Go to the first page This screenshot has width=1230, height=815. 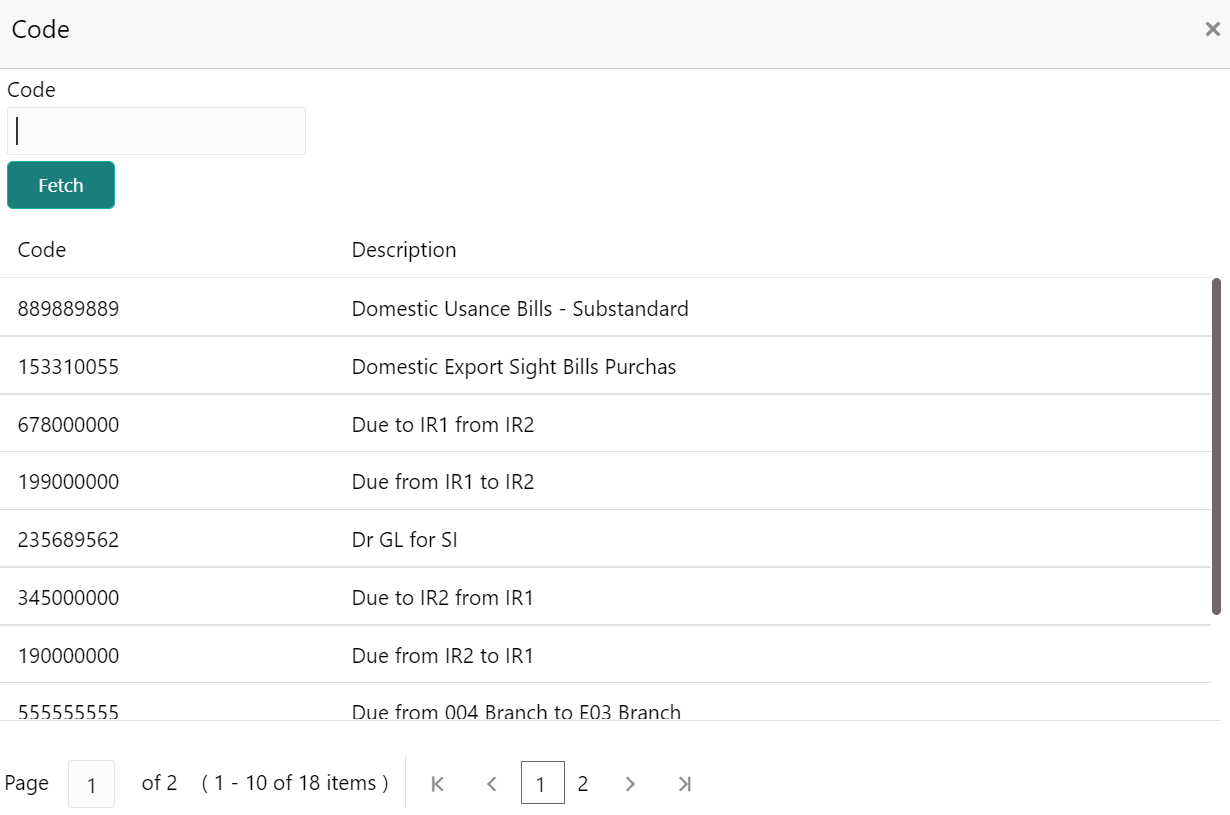coord(437,784)
